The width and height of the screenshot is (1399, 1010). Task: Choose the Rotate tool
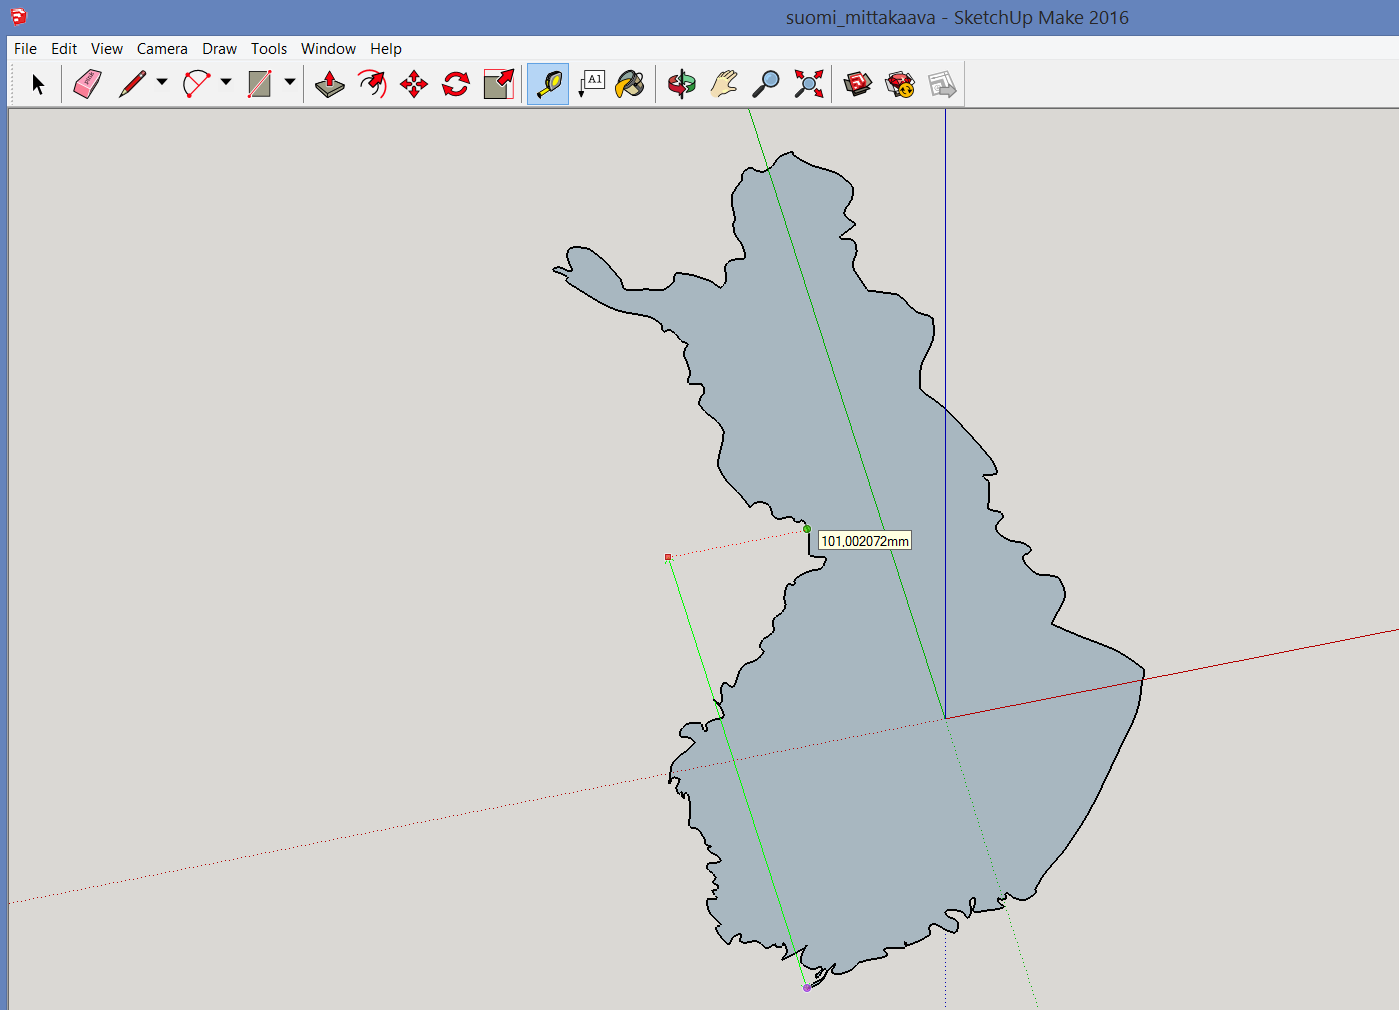[456, 85]
